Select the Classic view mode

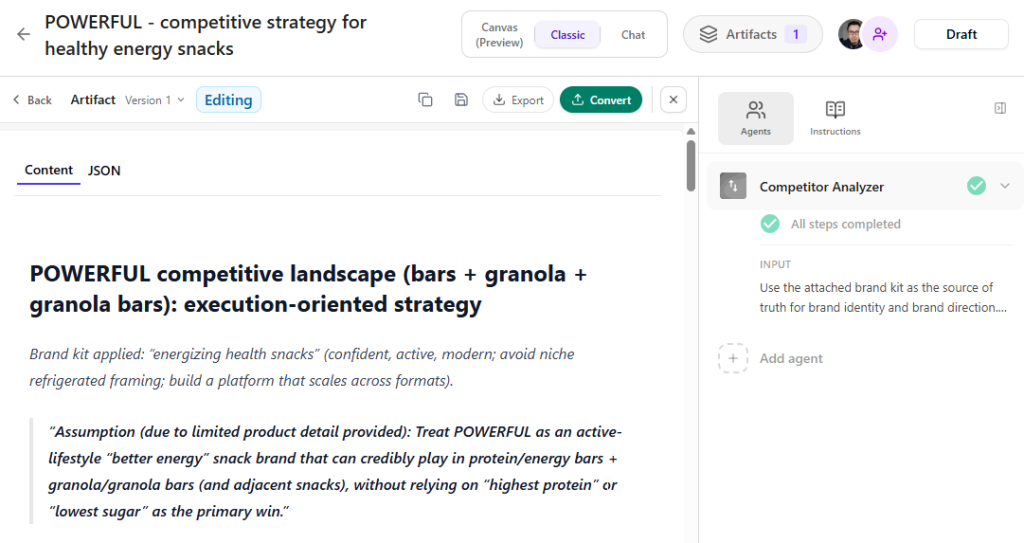tap(567, 34)
